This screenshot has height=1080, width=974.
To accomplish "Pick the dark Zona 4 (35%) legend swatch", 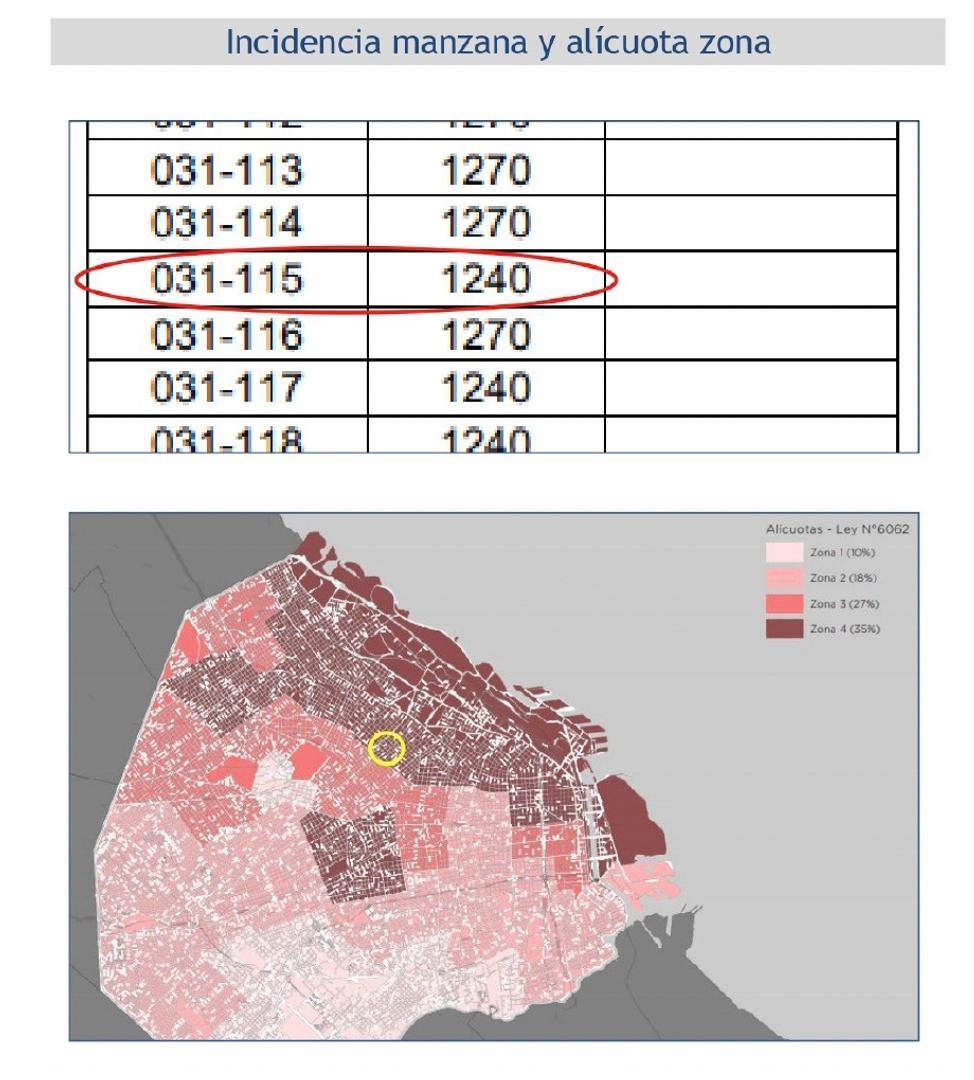I will tap(785, 629).
